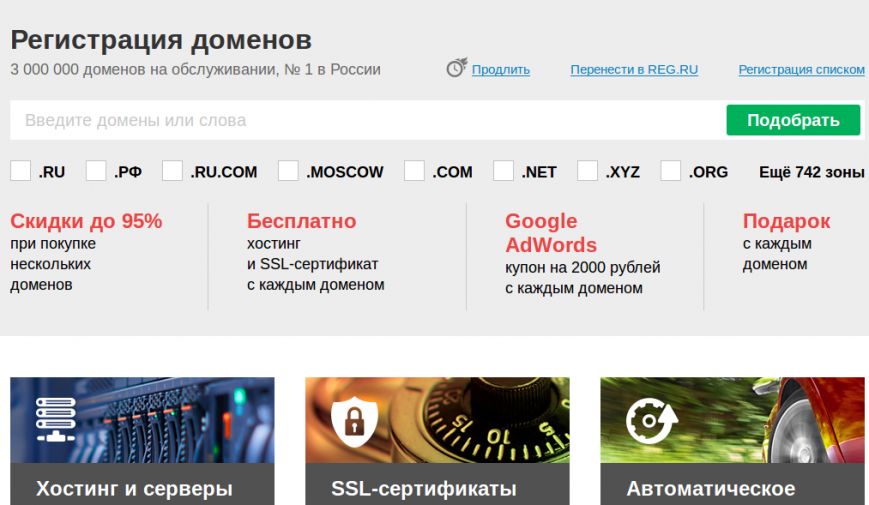Click the Google AdWords coupon heading
Image resolution: width=869 pixels, height=505 pixels.
[551, 233]
